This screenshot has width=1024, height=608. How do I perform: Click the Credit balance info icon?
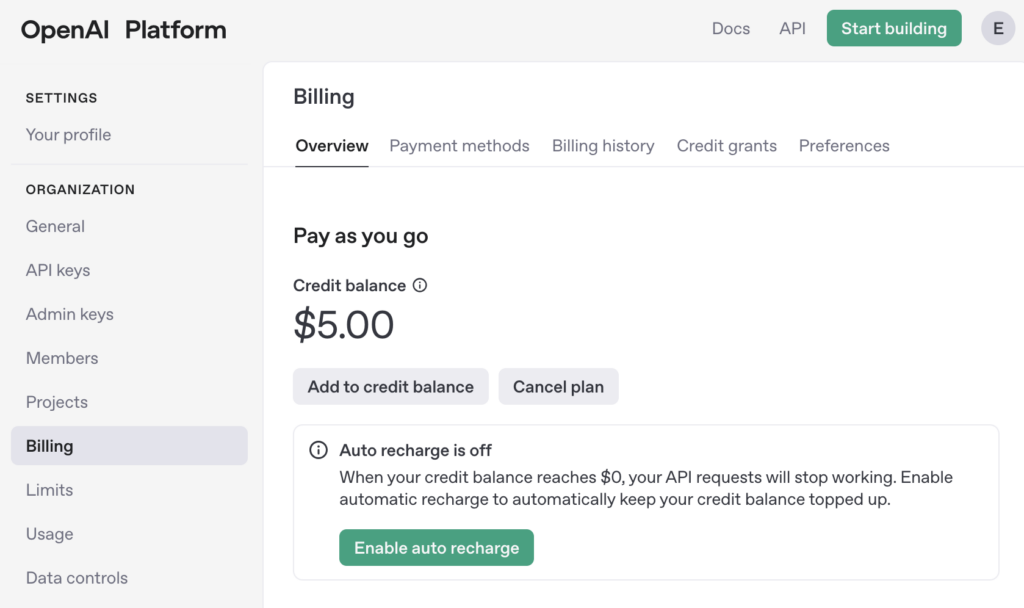click(x=420, y=285)
